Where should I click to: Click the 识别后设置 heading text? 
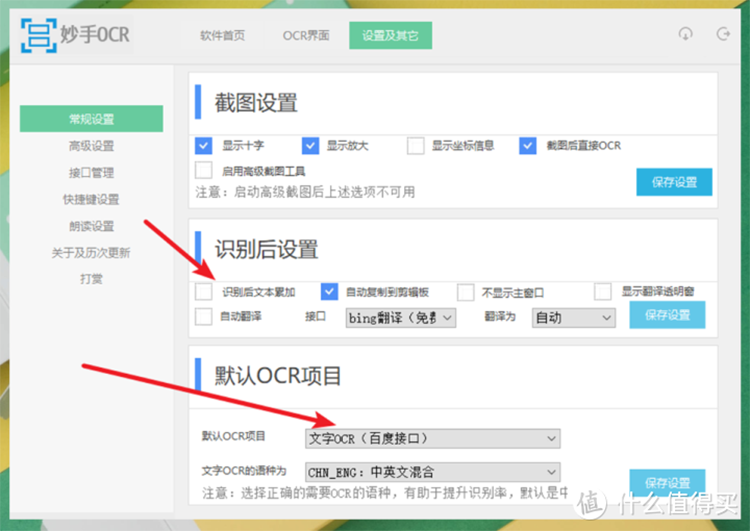coord(266,249)
